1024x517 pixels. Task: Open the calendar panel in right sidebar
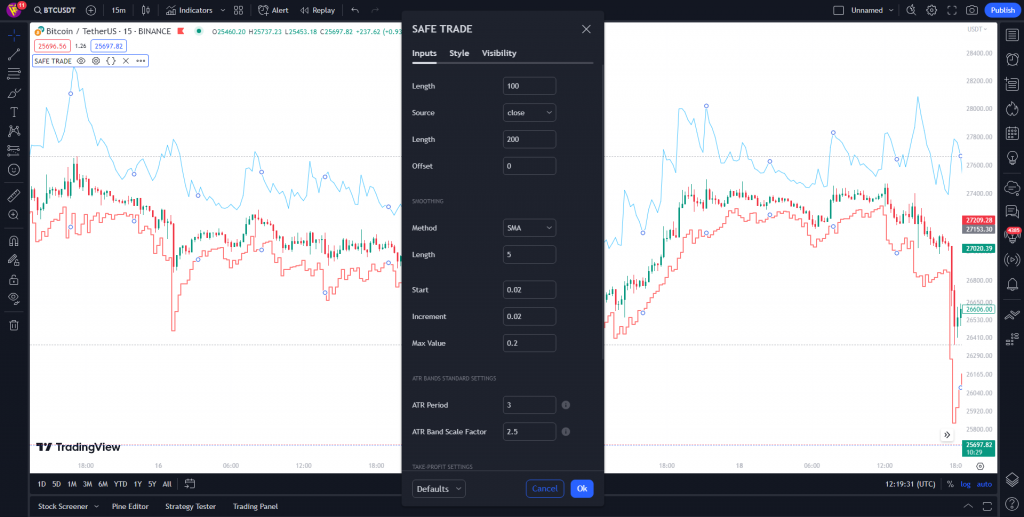(1012, 133)
